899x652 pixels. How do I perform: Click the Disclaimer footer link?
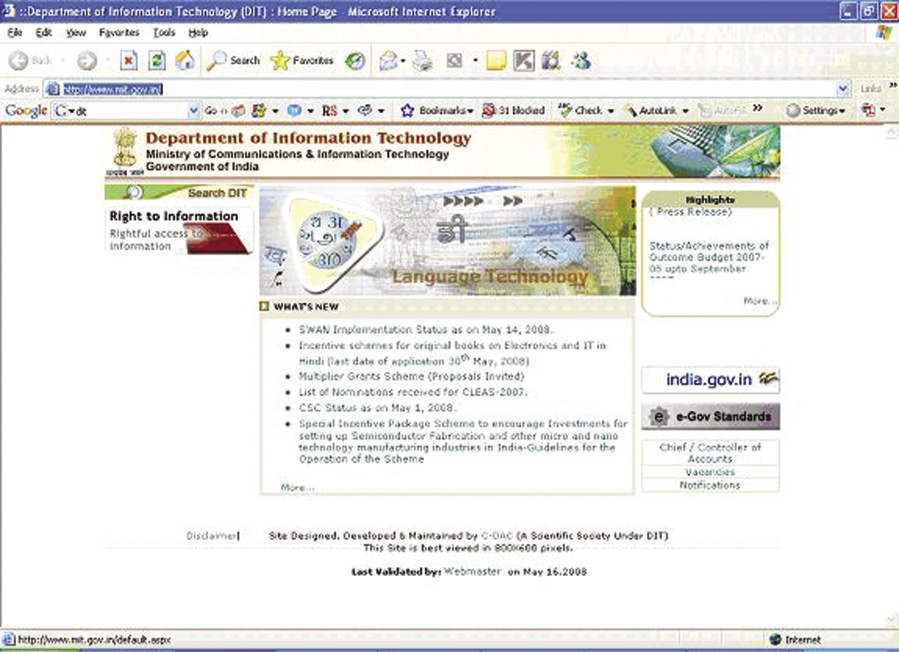tap(212, 536)
